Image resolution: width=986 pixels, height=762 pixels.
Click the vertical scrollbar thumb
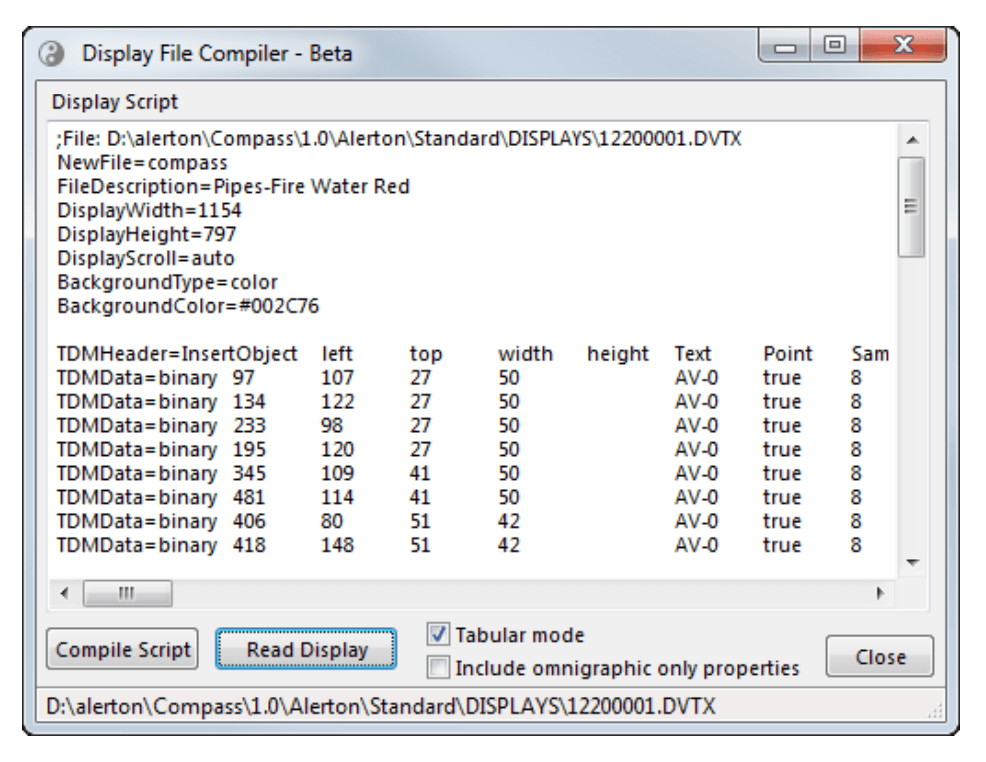tap(910, 206)
